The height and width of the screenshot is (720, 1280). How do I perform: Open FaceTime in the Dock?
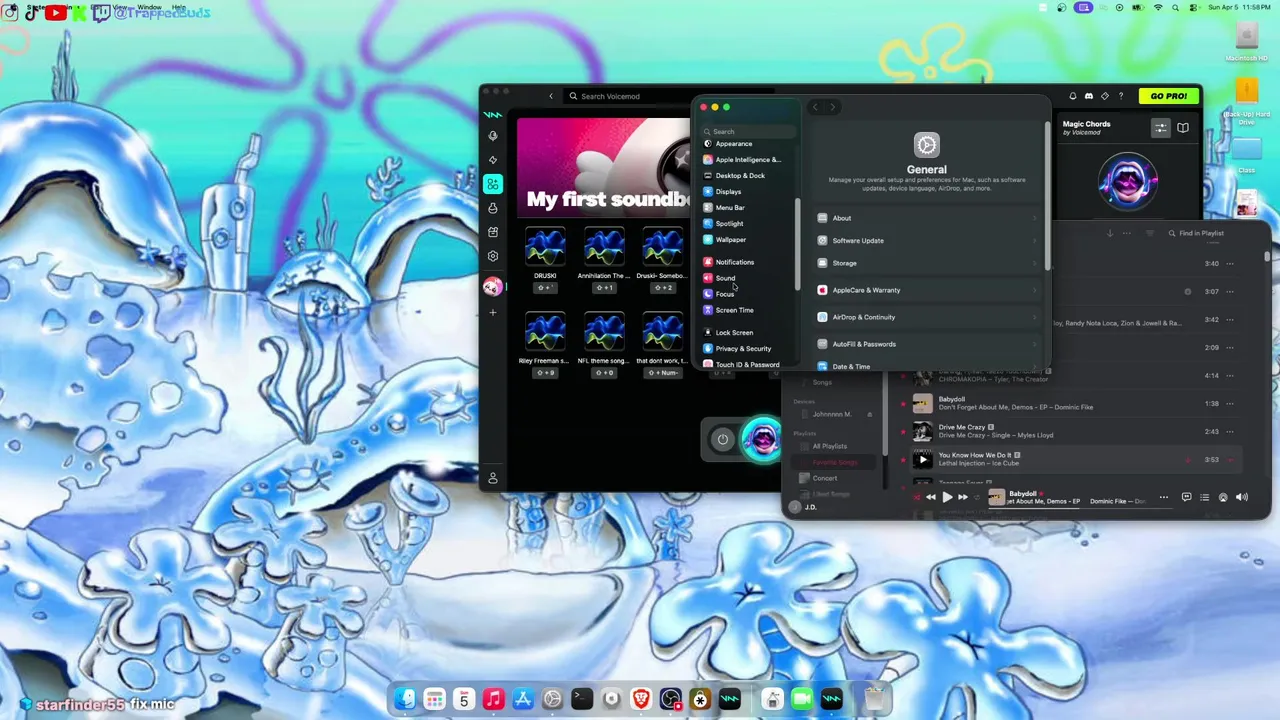(x=802, y=699)
